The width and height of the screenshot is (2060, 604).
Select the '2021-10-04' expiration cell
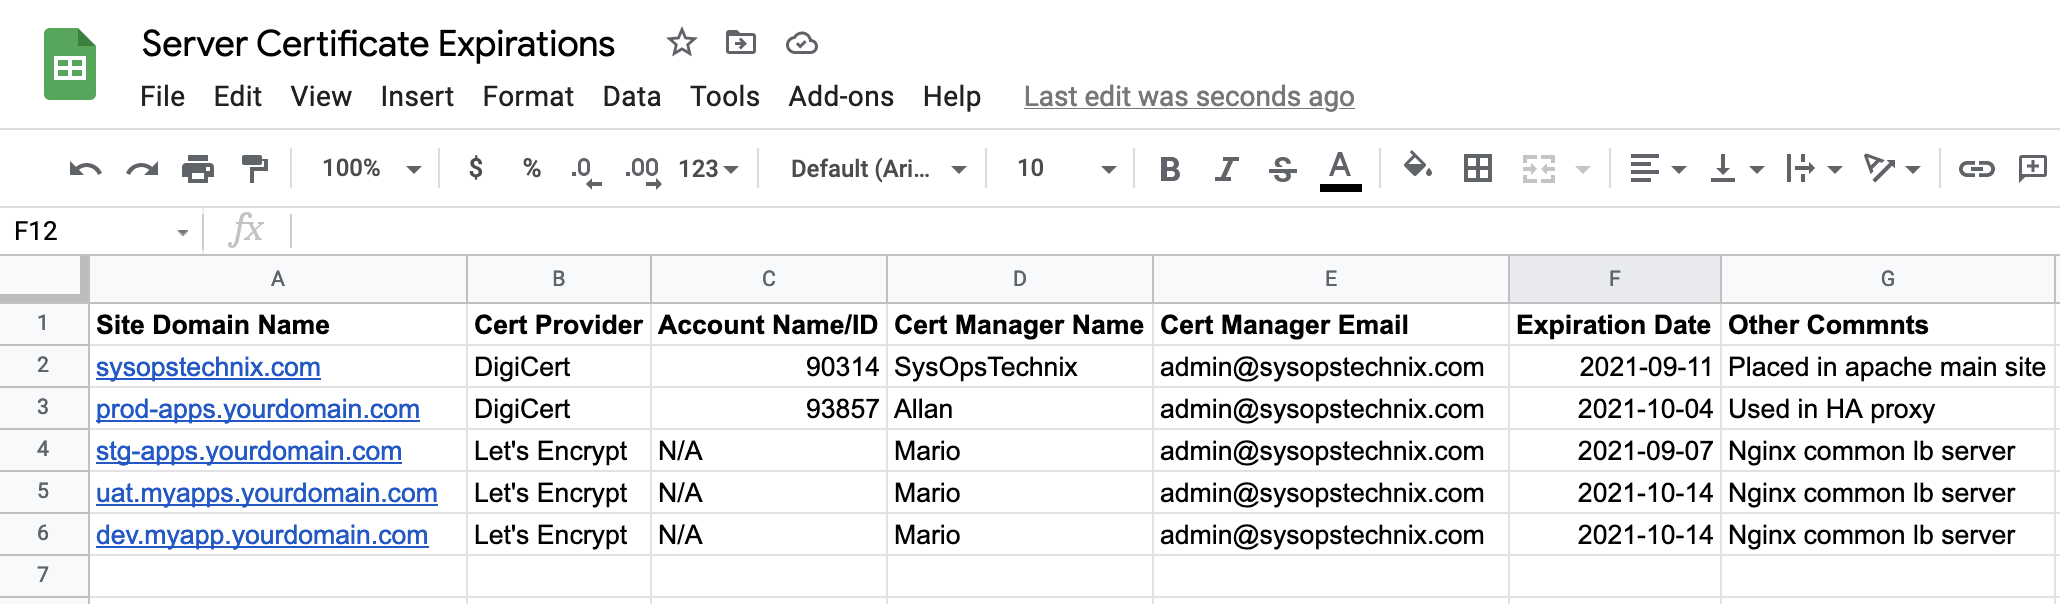click(x=1615, y=408)
